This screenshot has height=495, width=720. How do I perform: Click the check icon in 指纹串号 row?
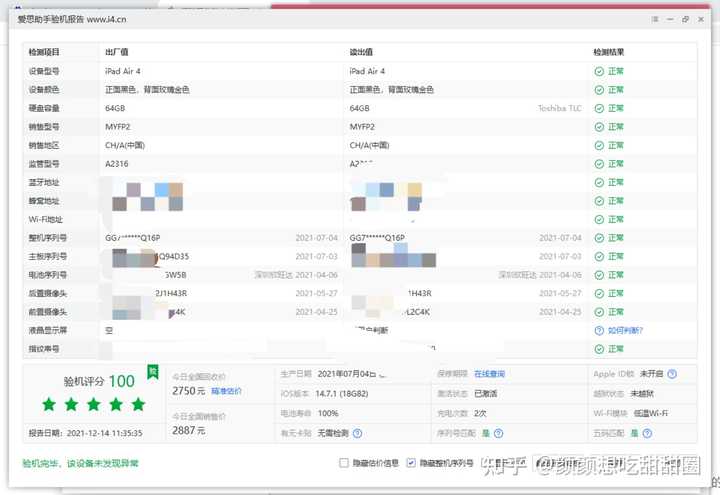click(x=599, y=349)
